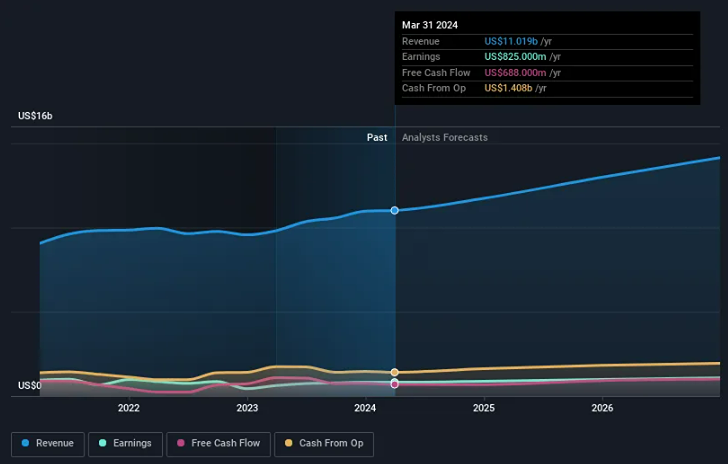Click the 2026 x-axis year label
728x464 pixels.
(602, 408)
